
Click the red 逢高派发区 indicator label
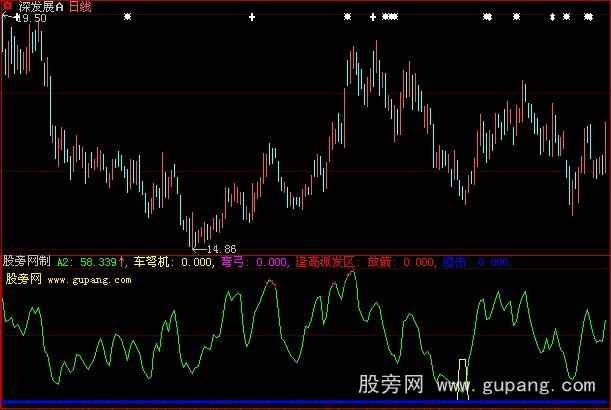pyautogui.click(x=324, y=262)
